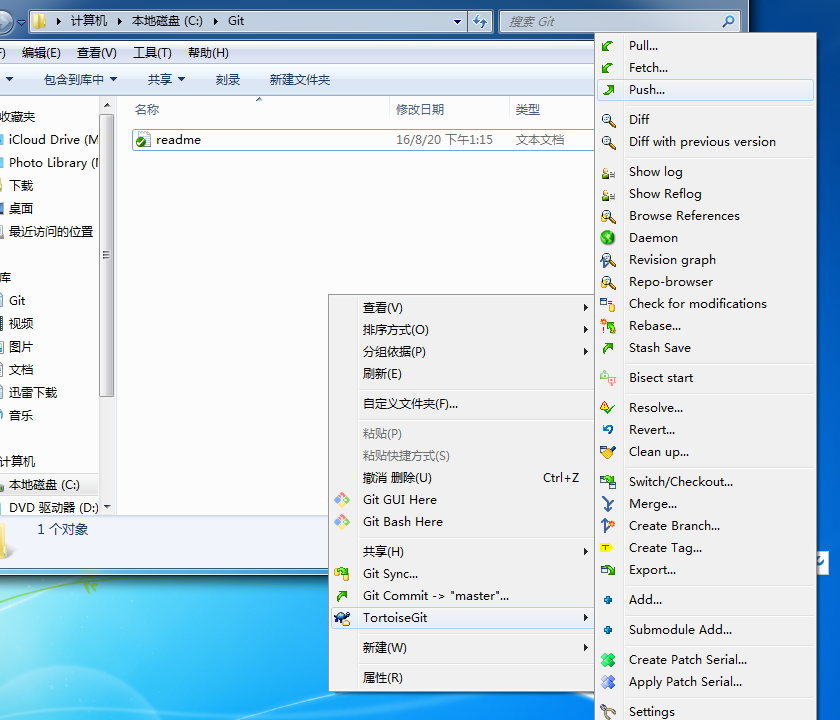The width and height of the screenshot is (840, 720).
Task: Select Diff with previous version
Action: (x=706, y=142)
